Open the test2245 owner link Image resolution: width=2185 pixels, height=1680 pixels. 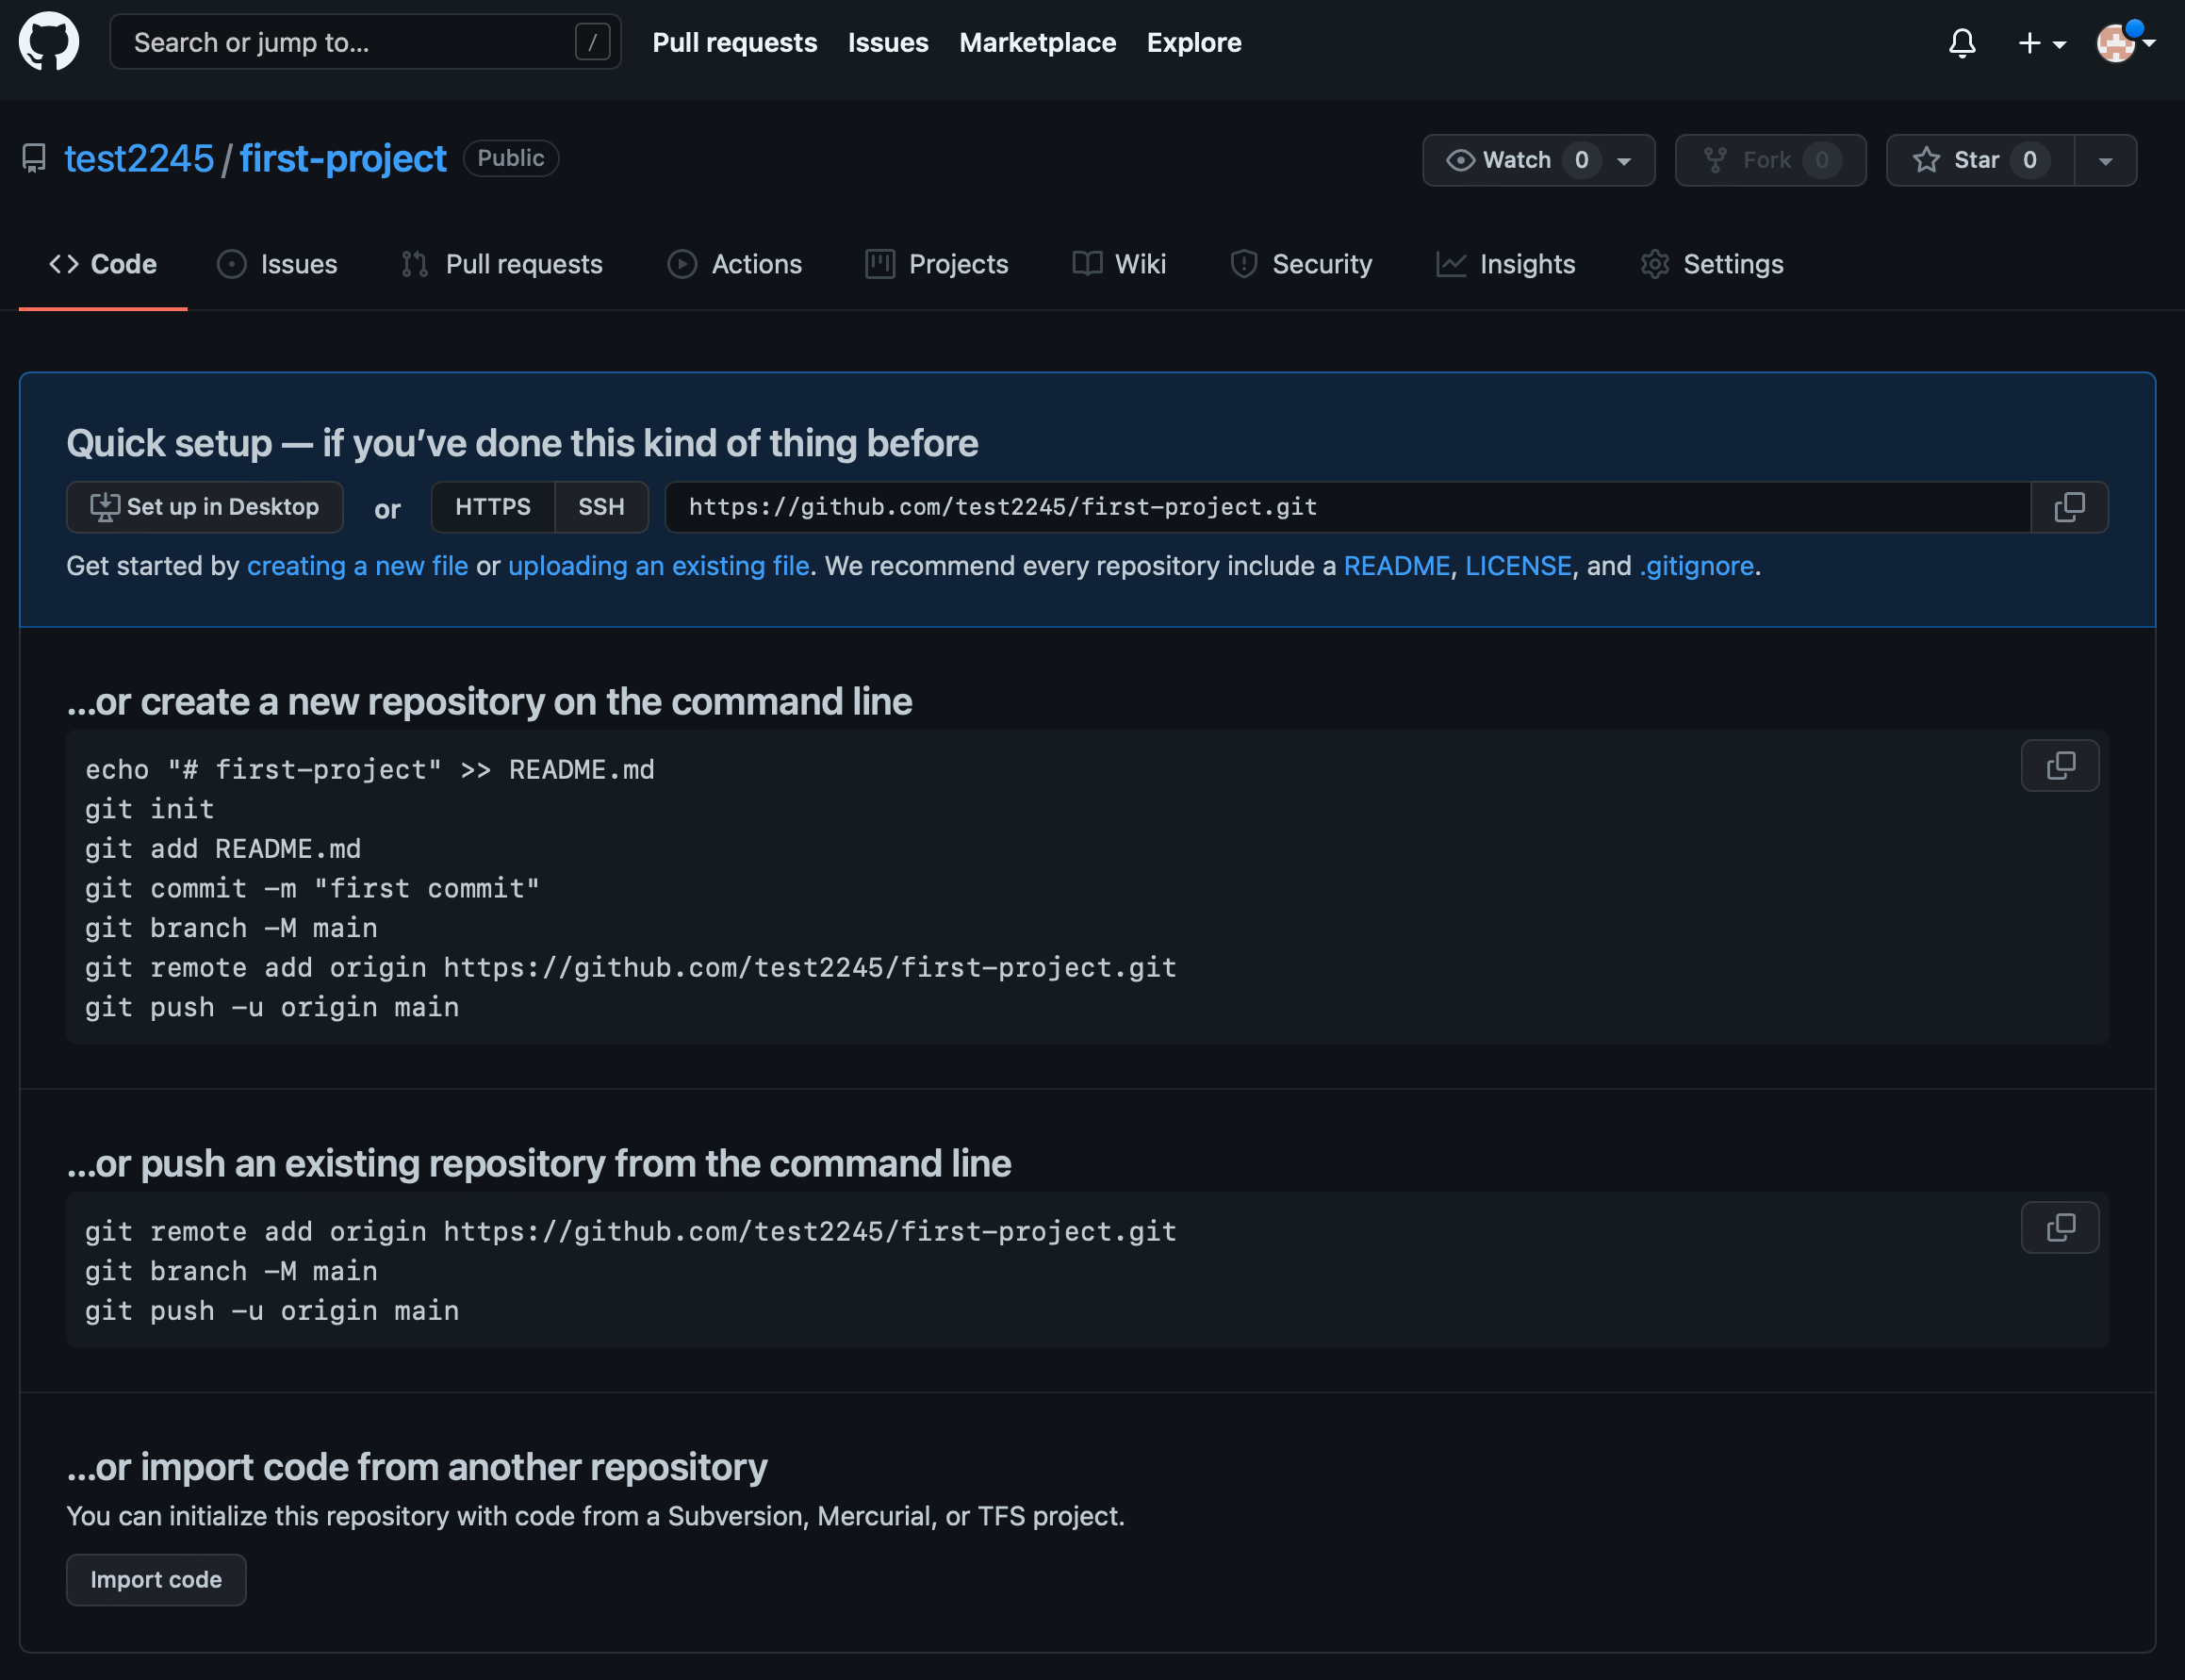(x=139, y=158)
